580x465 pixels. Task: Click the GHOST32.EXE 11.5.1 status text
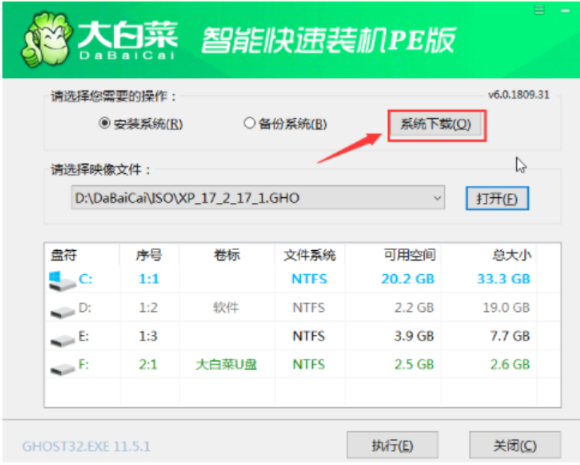(x=87, y=447)
